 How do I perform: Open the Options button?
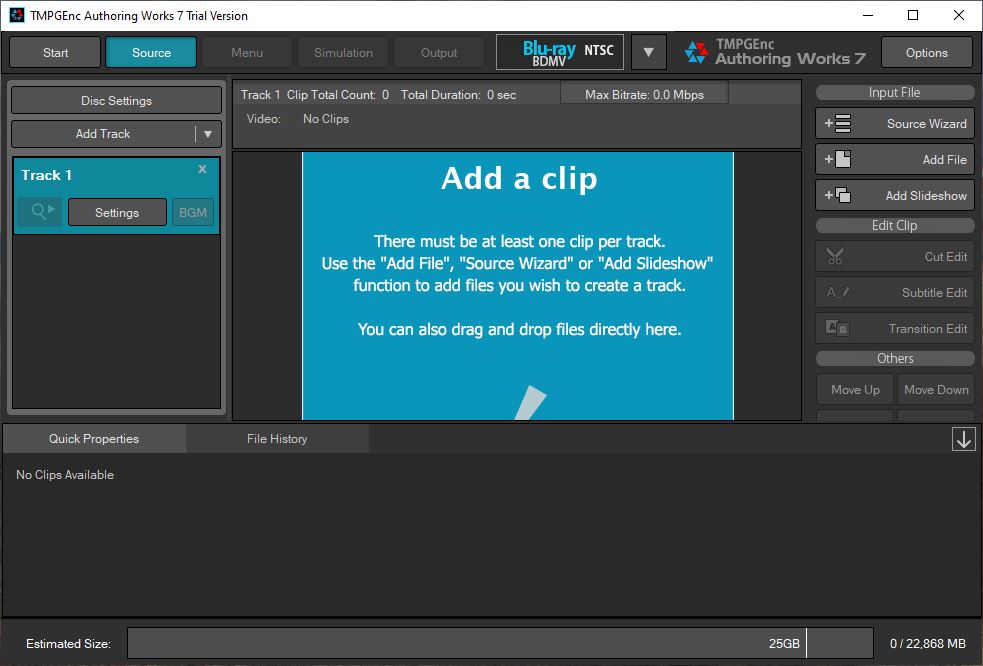click(927, 53)
